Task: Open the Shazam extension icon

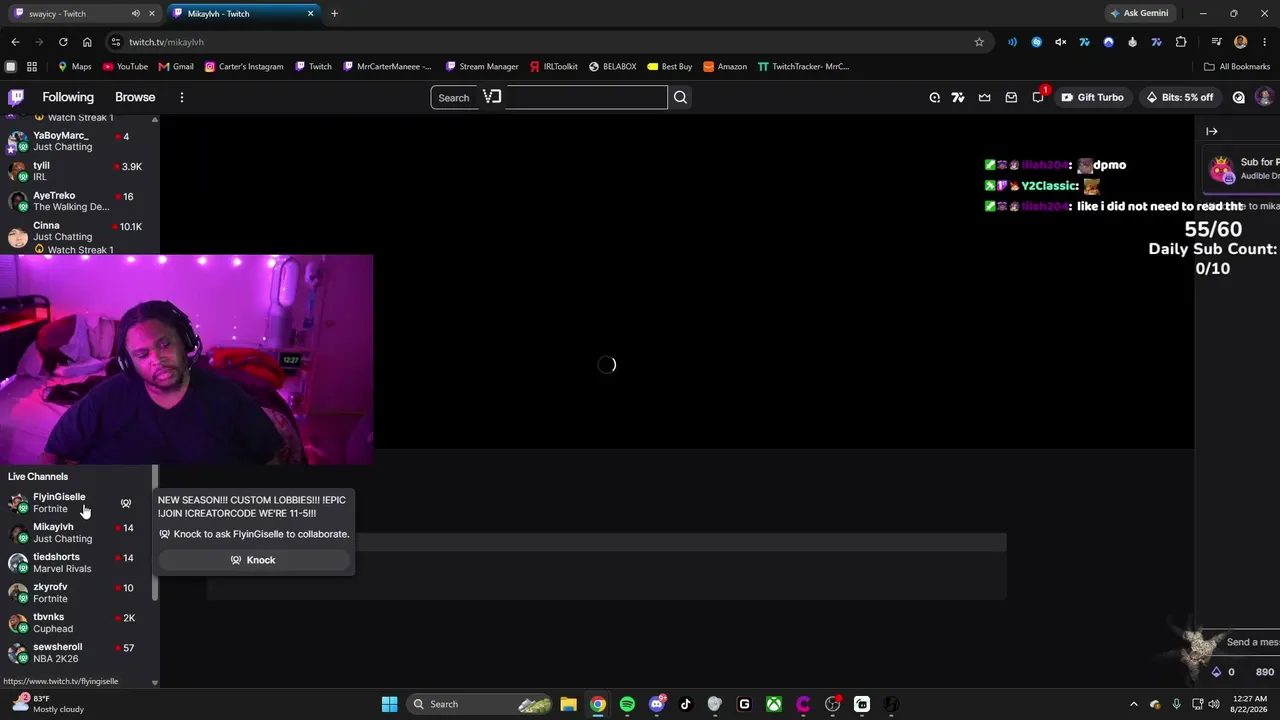Action: (x=1036, y=42)
